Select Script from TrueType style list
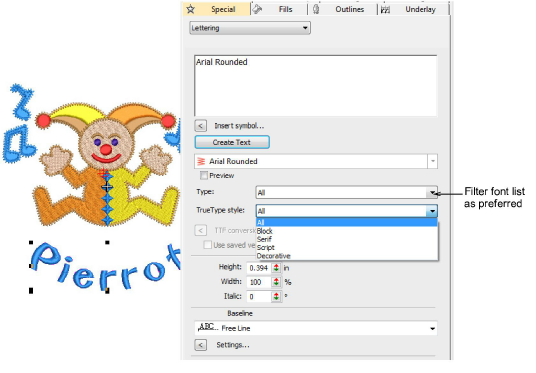 pyautogui.click(x=266, y=248)
